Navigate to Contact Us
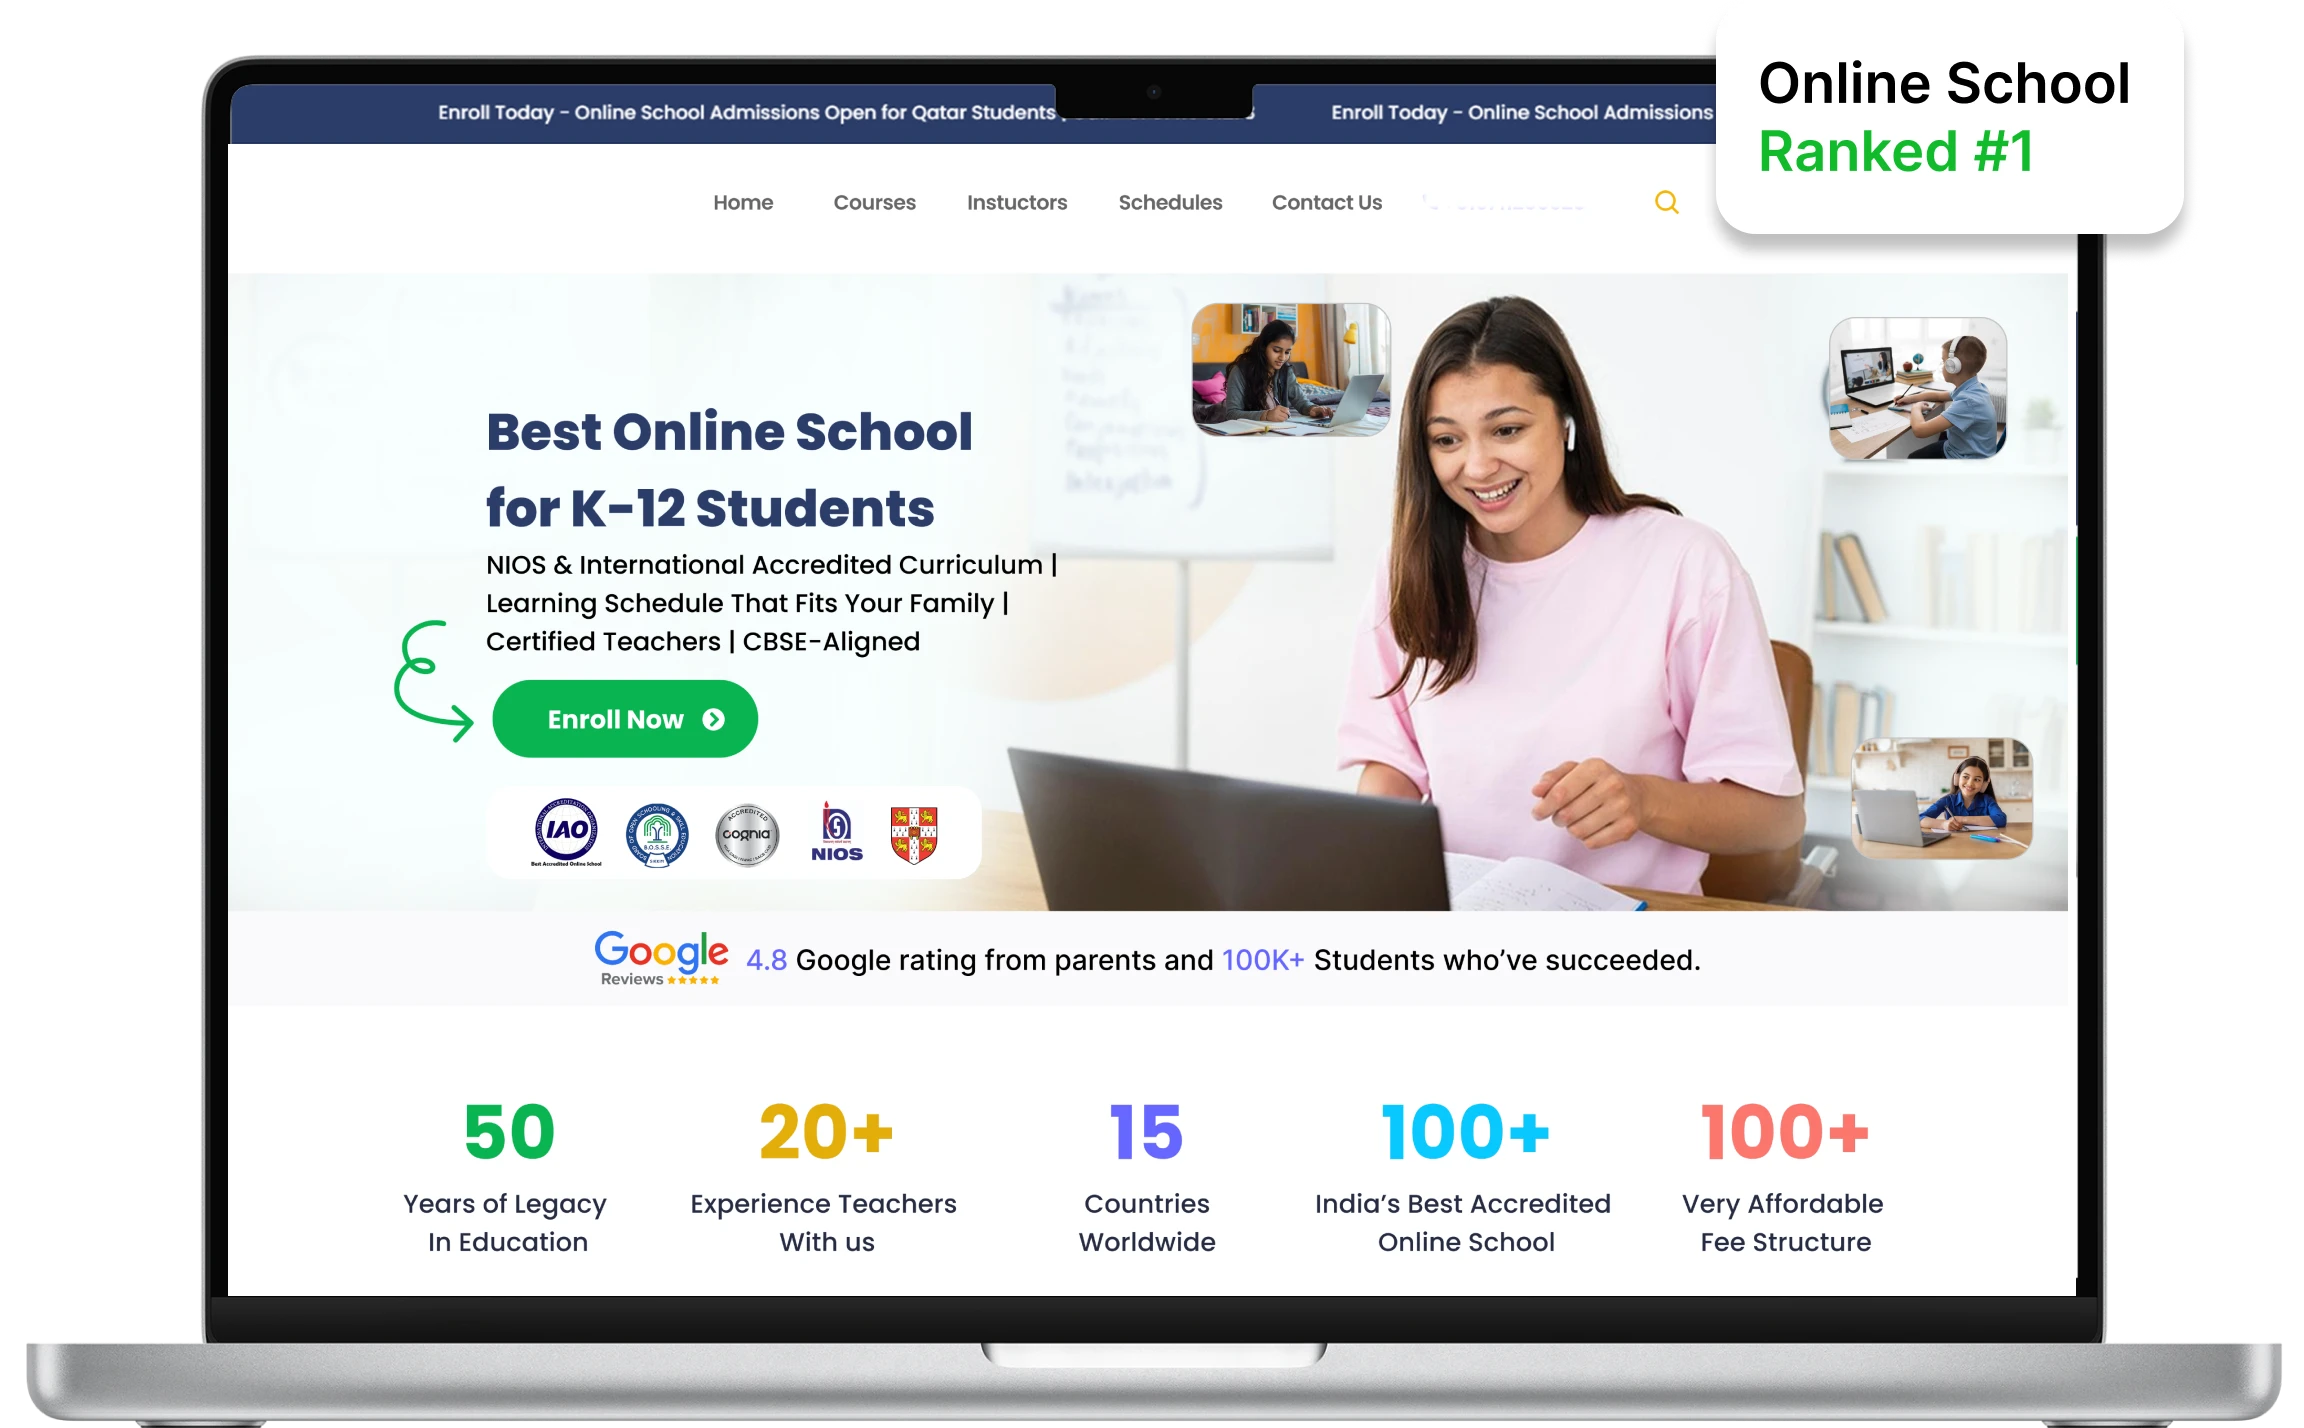Viewport: 2304px width, 1428px height. [1326, 203]
